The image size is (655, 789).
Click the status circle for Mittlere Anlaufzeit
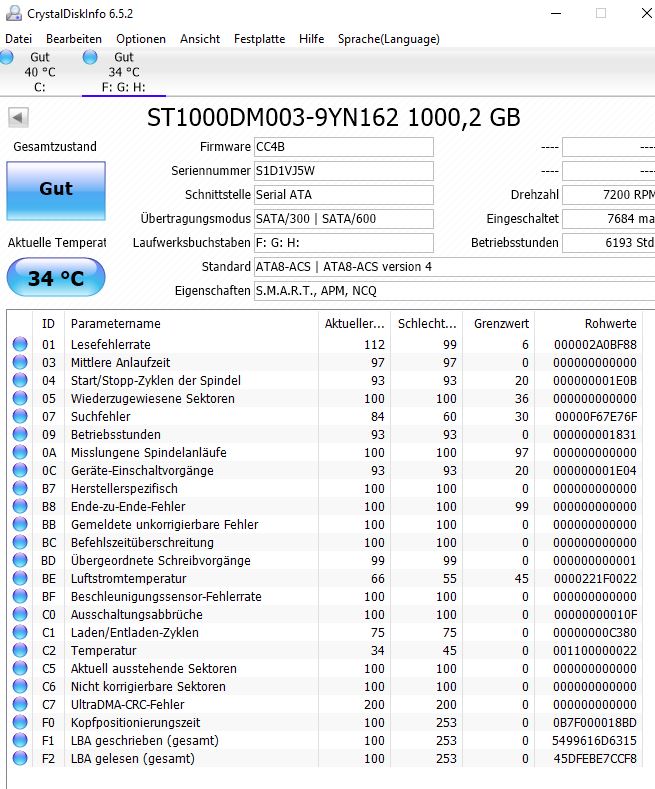pyautogui.click(x=20, y=362)
